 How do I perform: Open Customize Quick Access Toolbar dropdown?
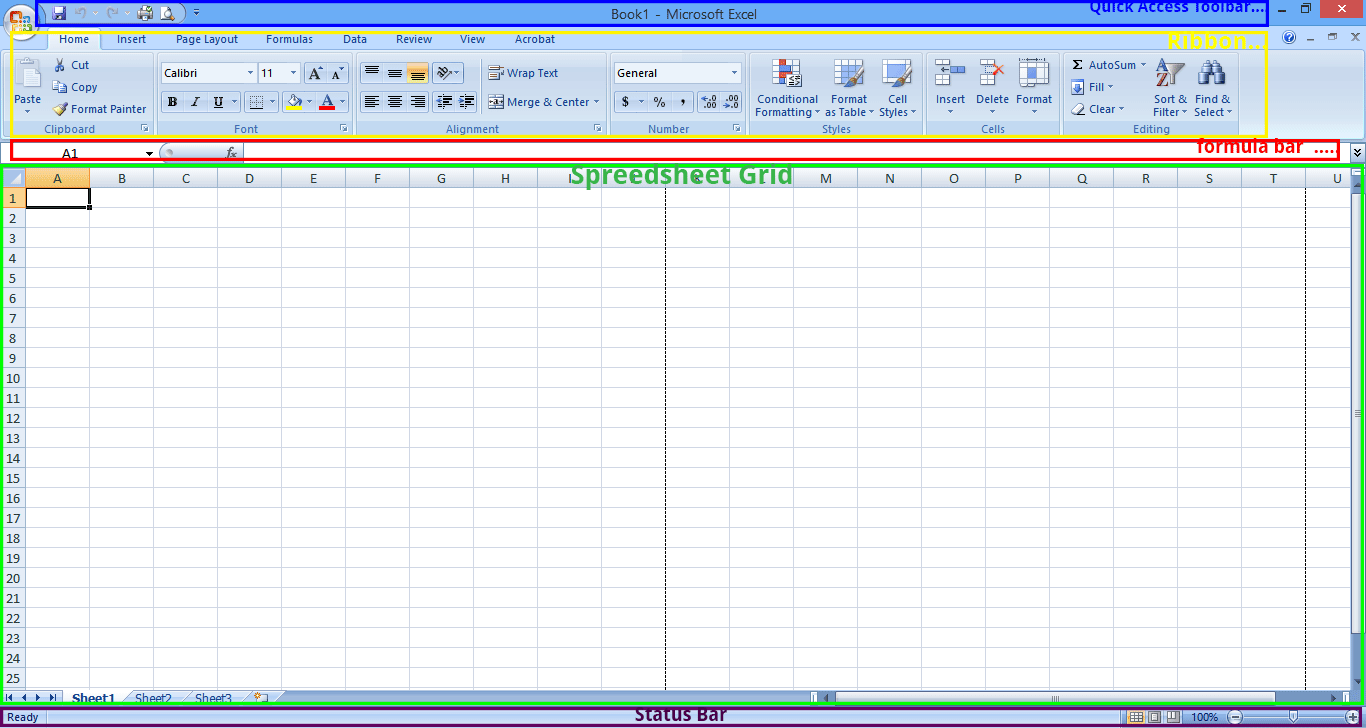[x=196, y=13]
